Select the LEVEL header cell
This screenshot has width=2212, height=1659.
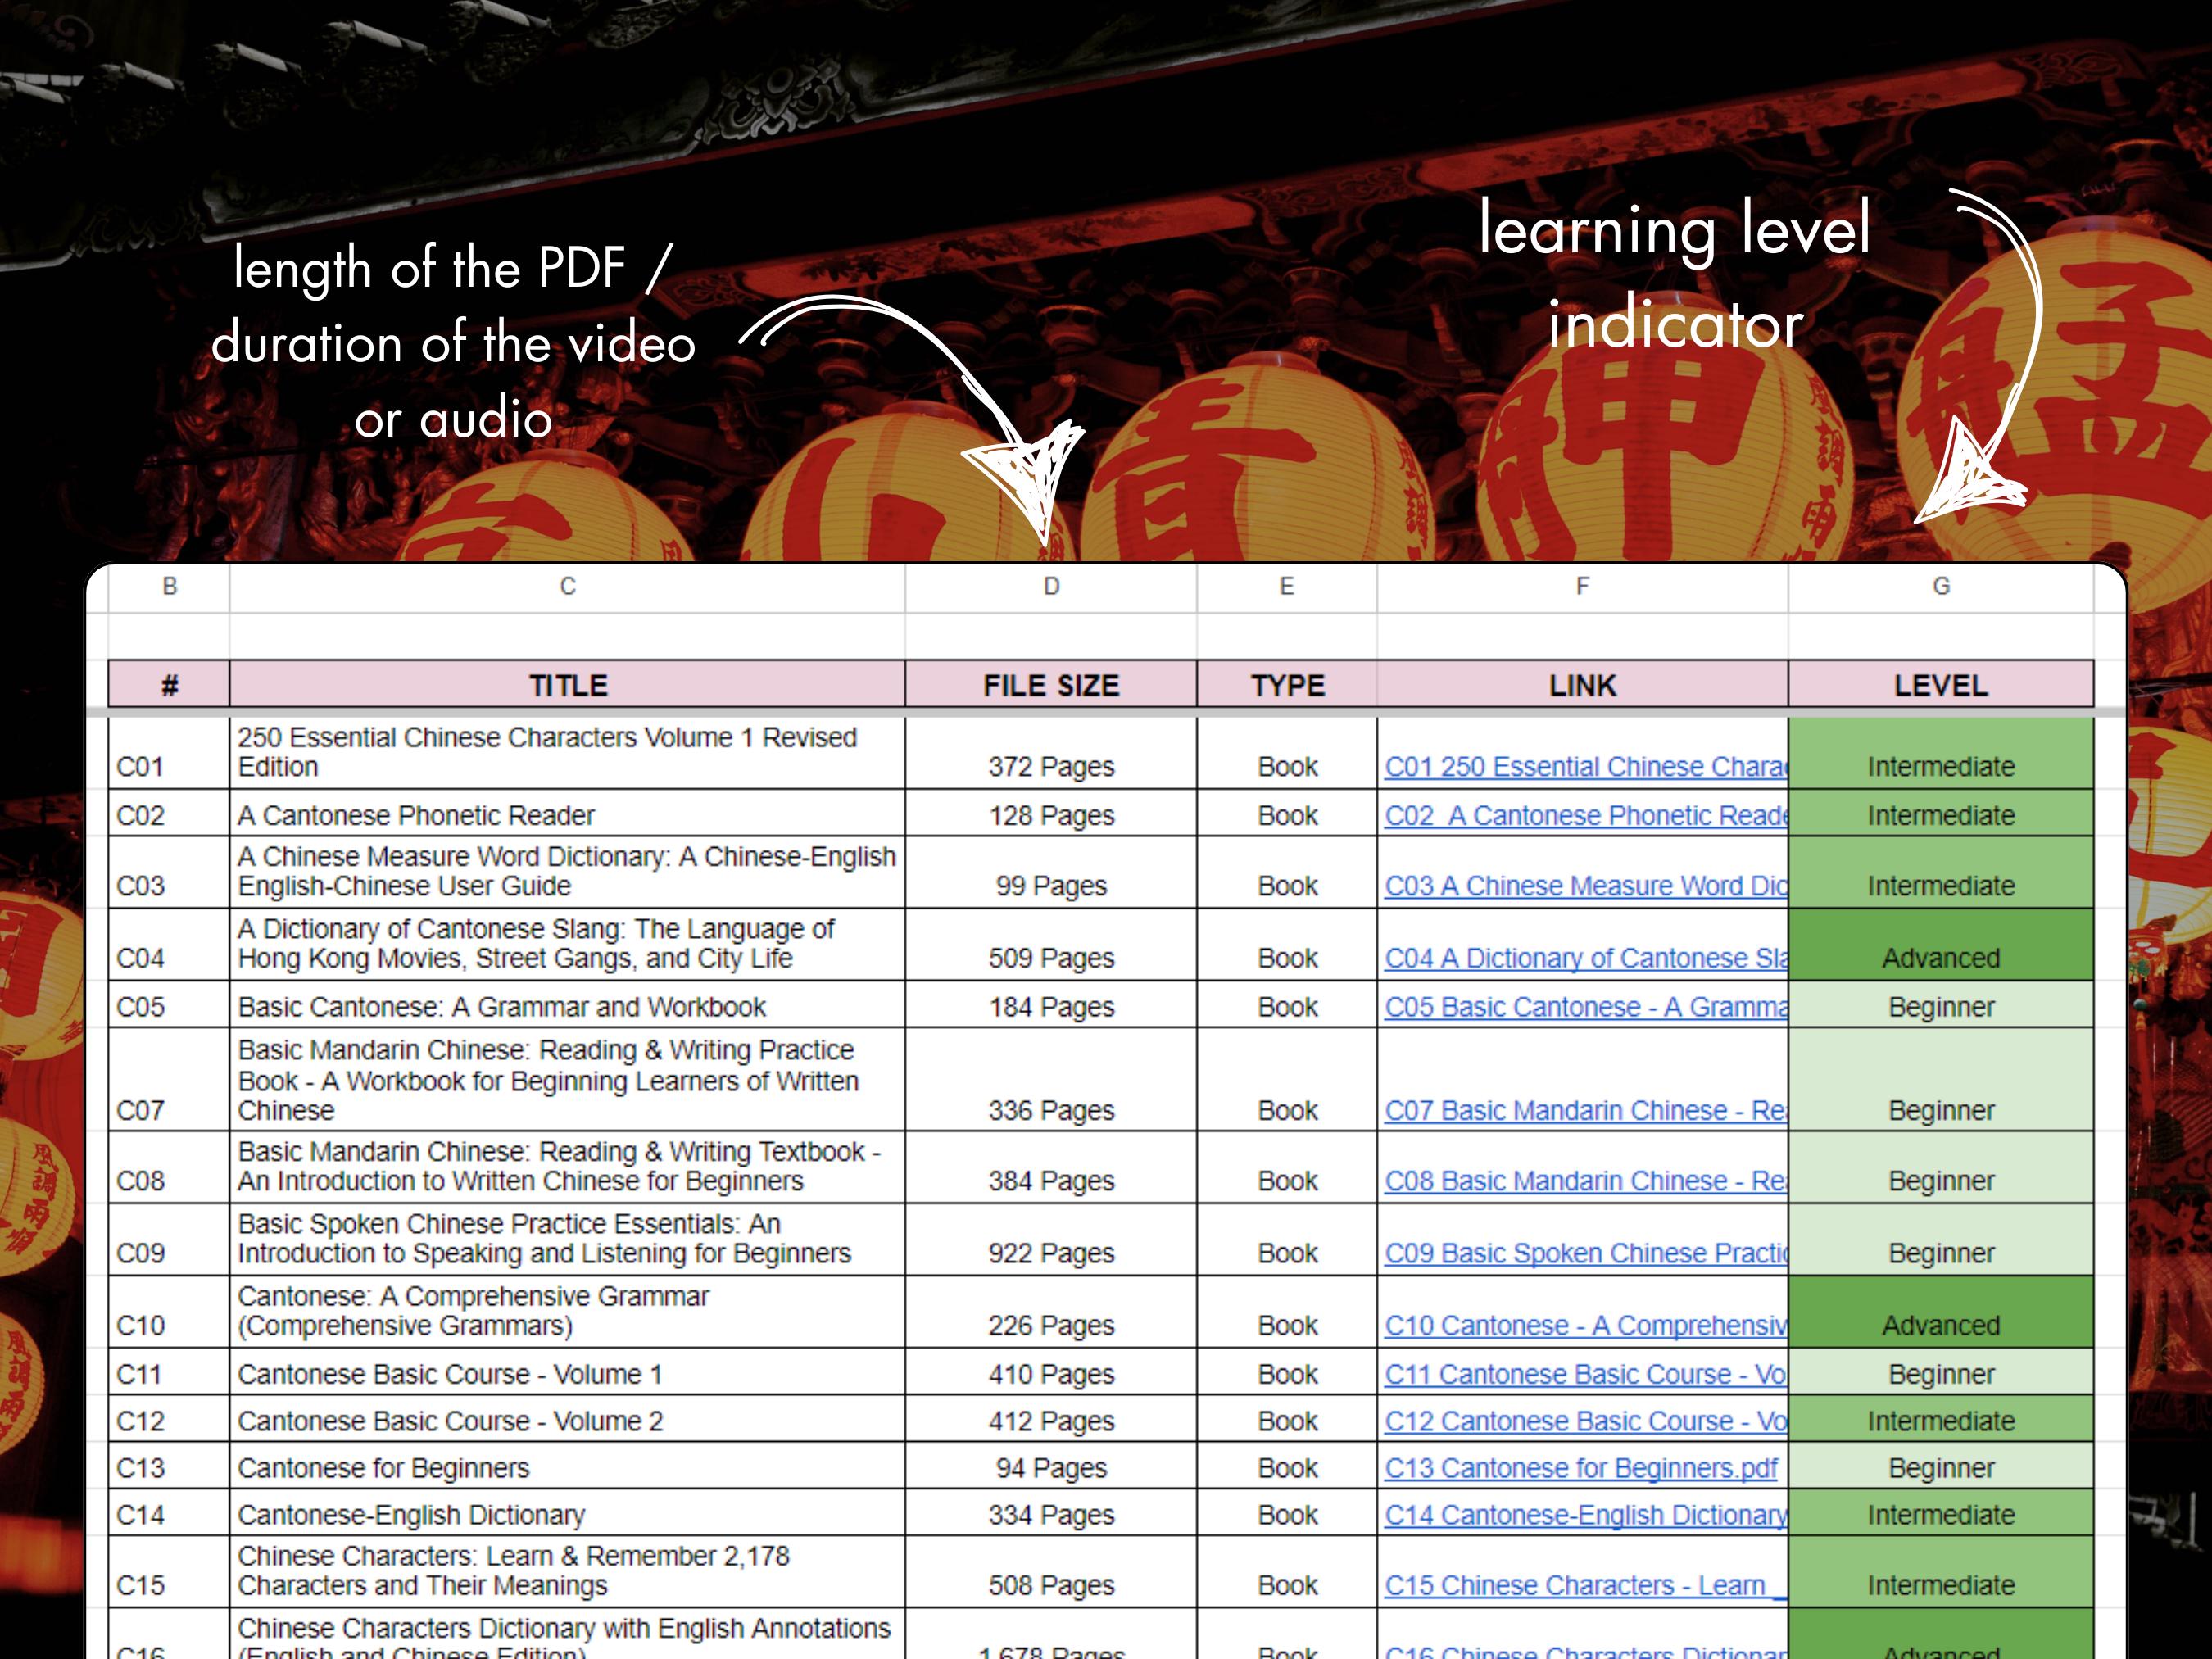[1941, 686]
